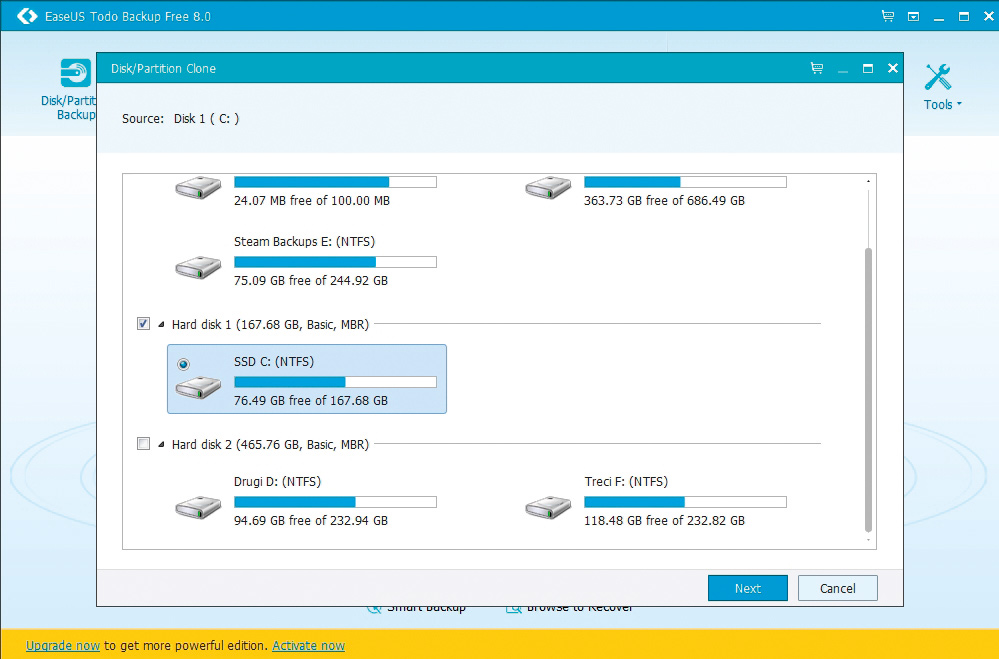
Task: Collapse the Hard disk 1 group
Action: (x=161, y=324)
